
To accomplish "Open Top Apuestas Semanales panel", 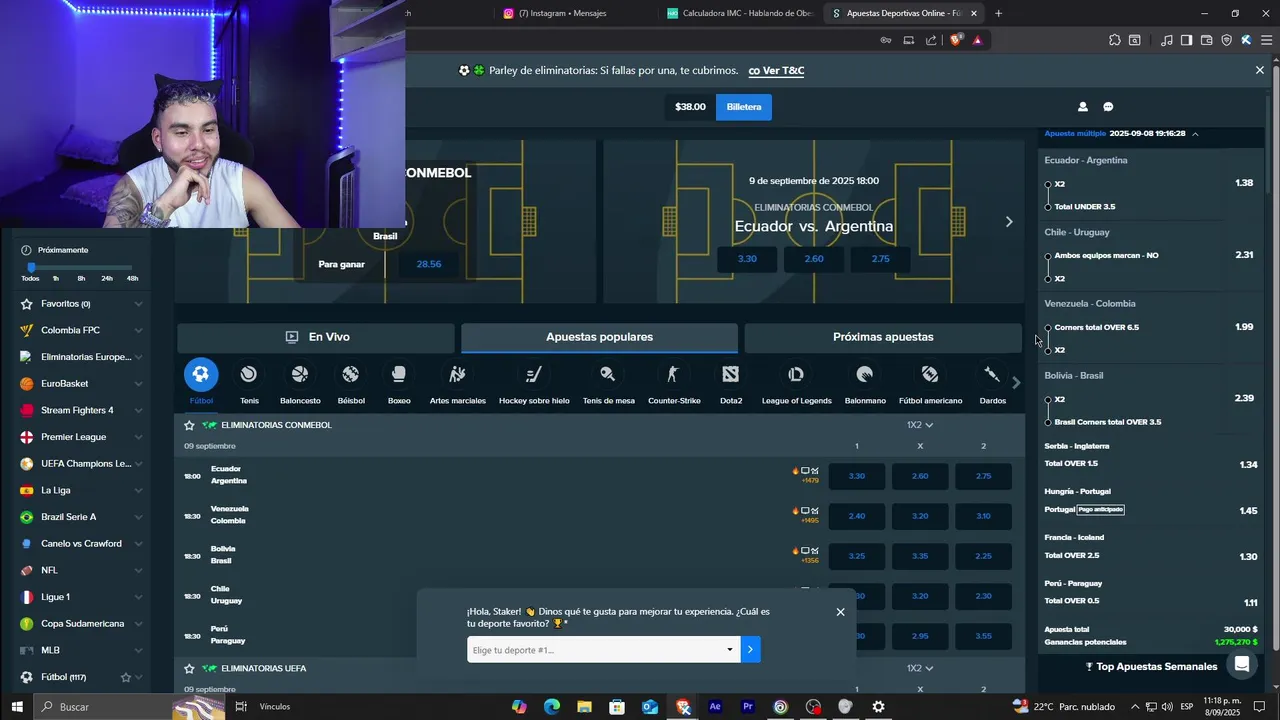I will [1151, 667].
